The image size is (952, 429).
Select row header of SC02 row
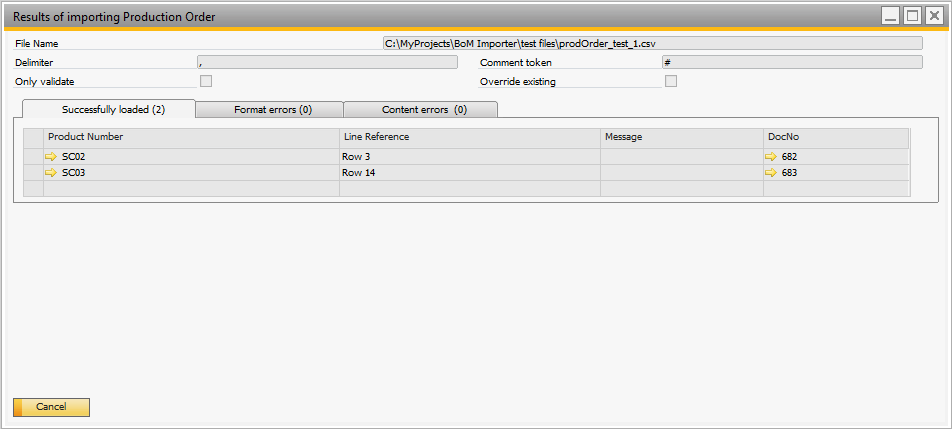[33, 157]
